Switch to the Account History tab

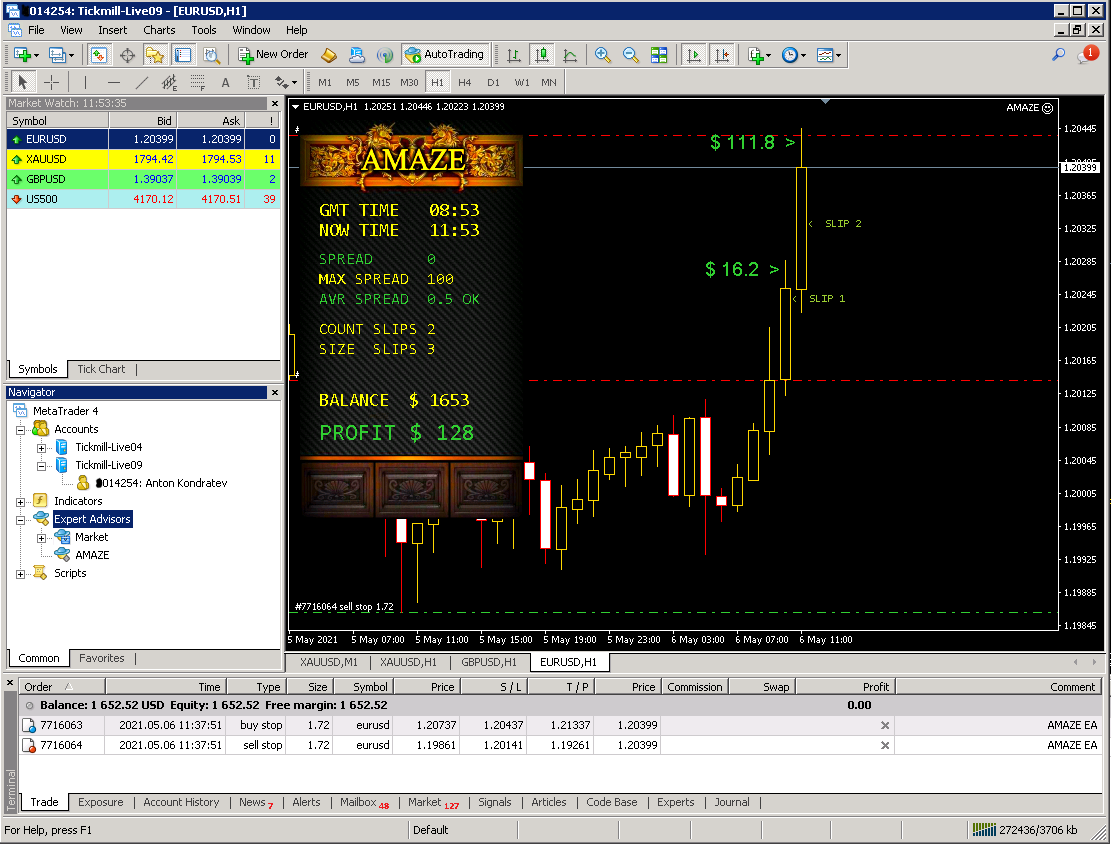point(181,802)
